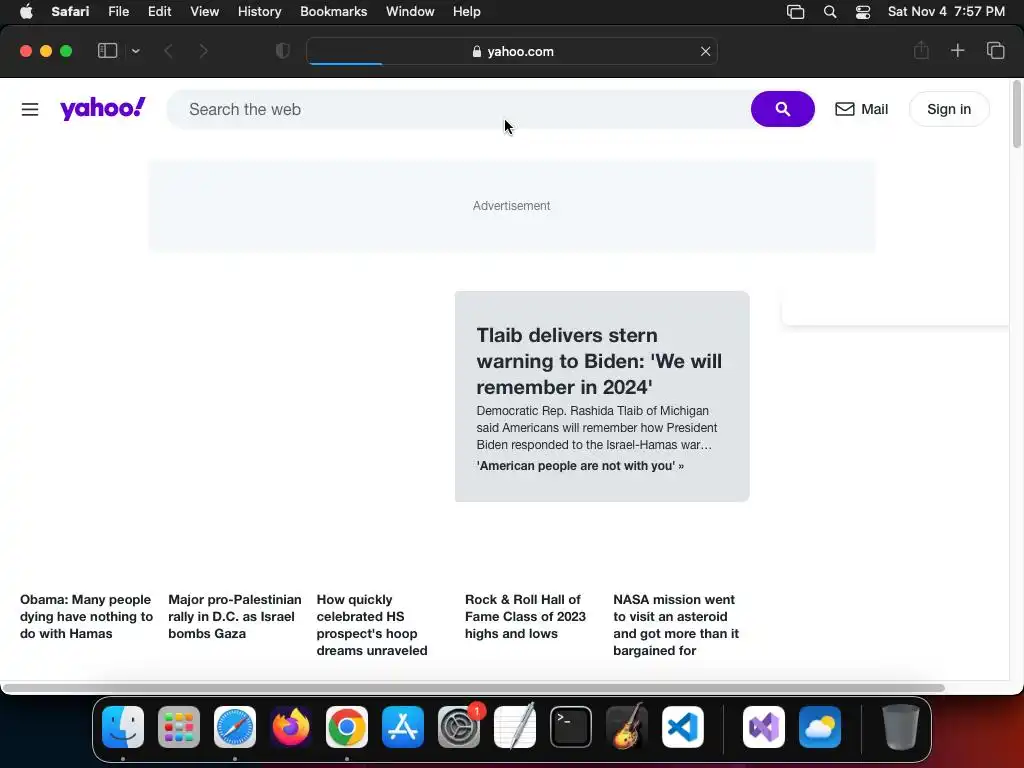Open the Window menu

pyautogui.click(x=410, y=11)
